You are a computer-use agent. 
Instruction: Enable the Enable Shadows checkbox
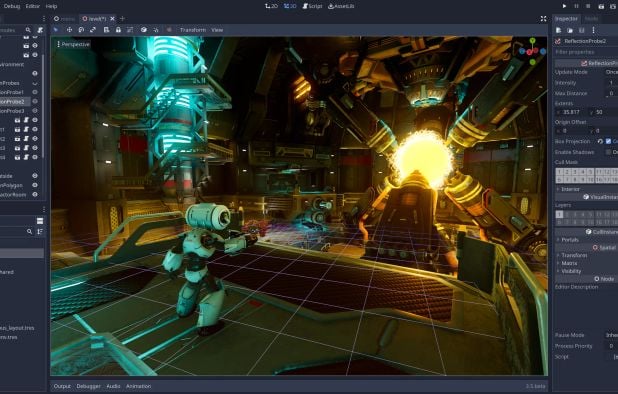point(608,152)
